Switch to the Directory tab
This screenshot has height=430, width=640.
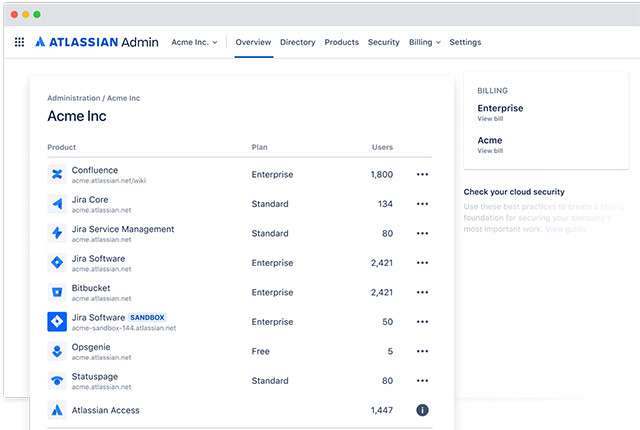tap(297, 42)
